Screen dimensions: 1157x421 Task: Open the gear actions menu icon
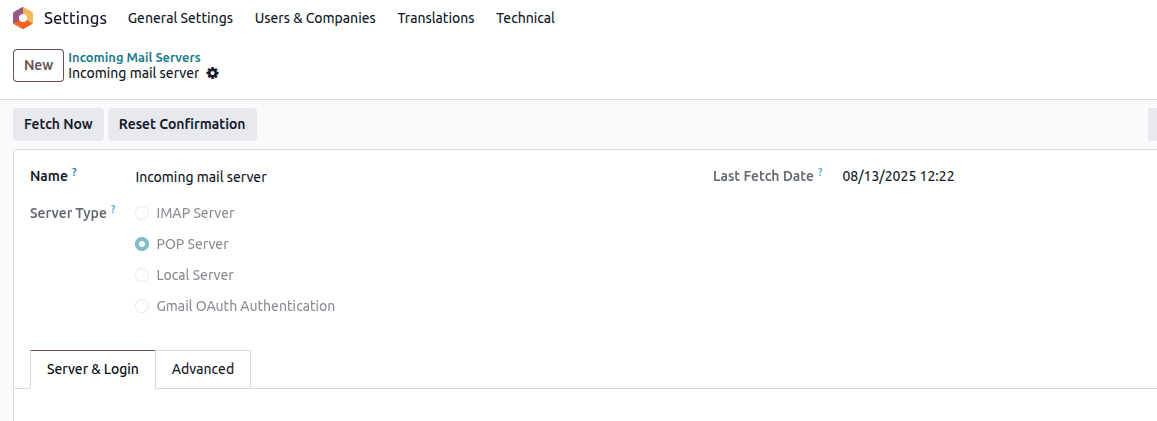point(212,73)
